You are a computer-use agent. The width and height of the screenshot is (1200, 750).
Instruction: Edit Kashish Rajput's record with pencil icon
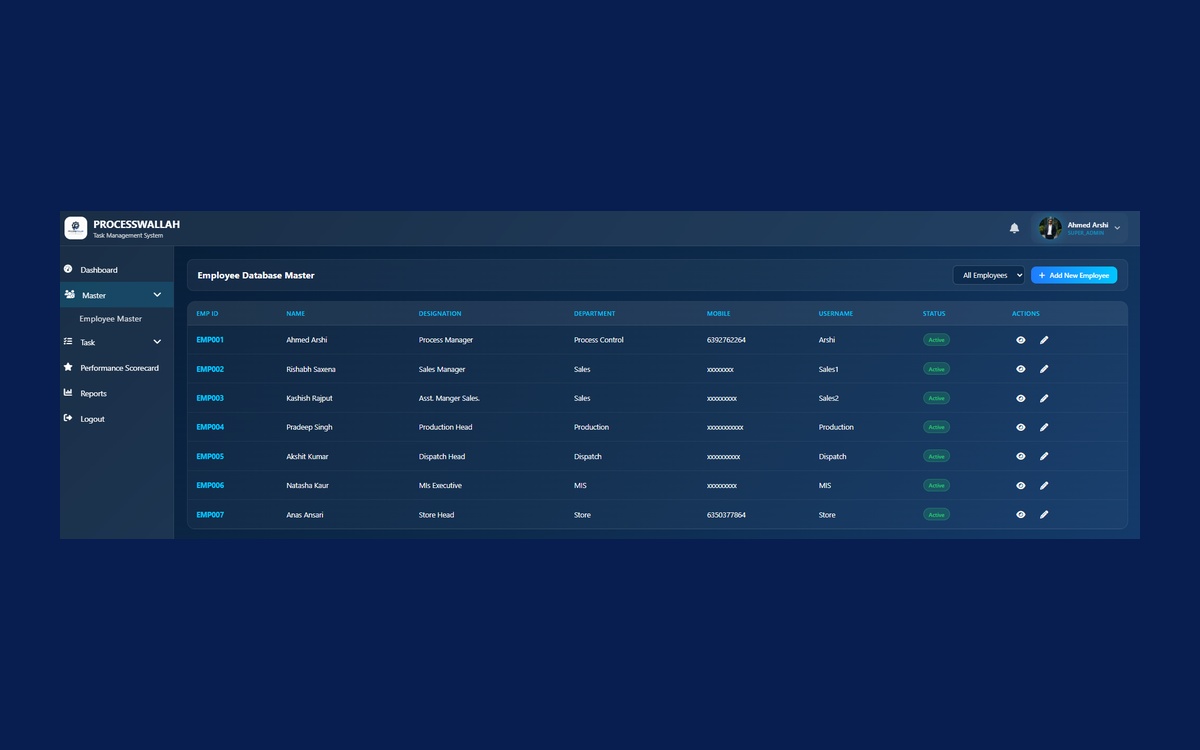(1044, 398)
